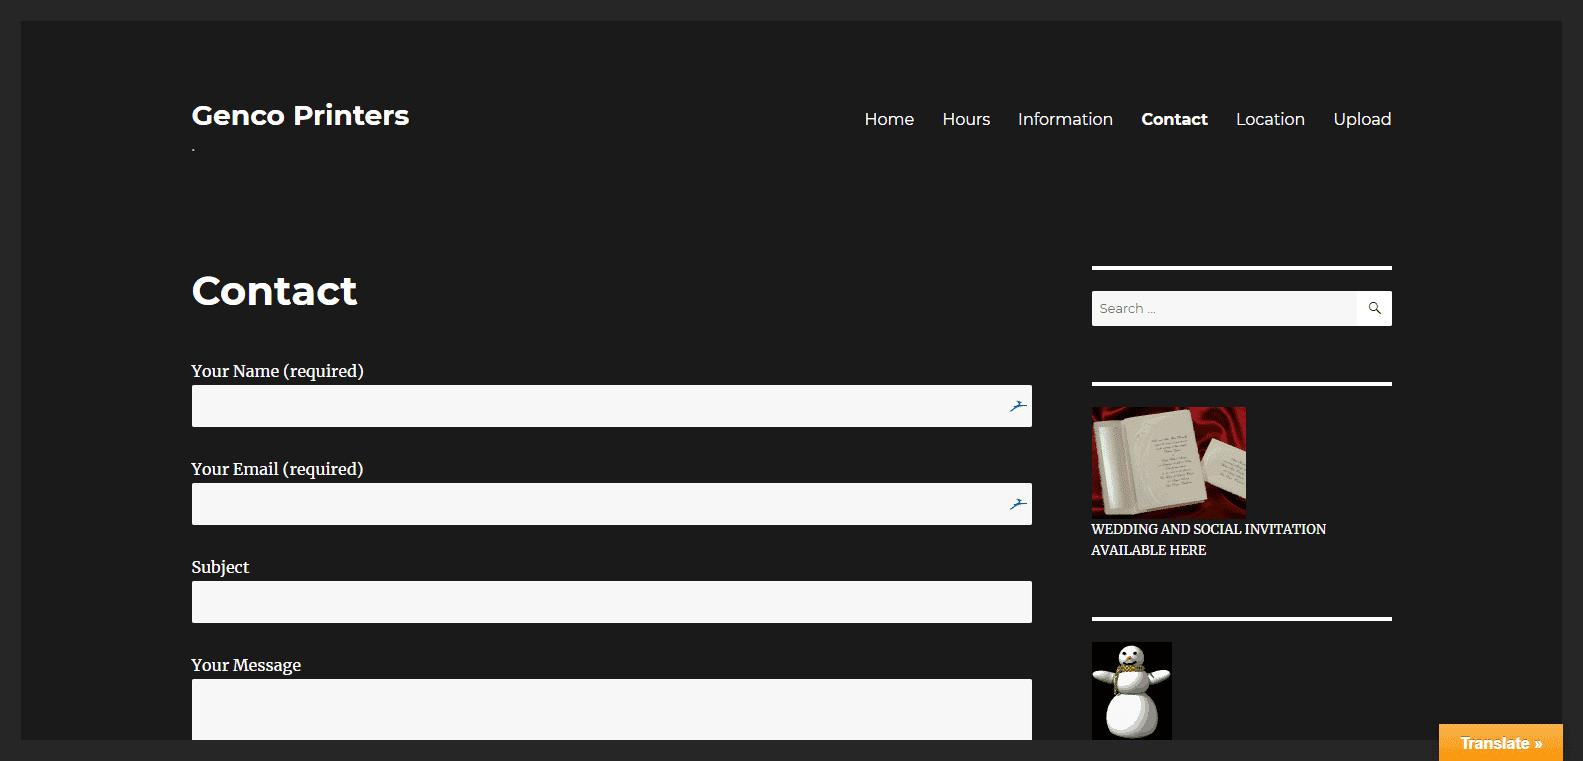Image resolution: width=1583 pixels, height=761 pixels.
Task: Select the Subject input field
Action: coord(611,602)
